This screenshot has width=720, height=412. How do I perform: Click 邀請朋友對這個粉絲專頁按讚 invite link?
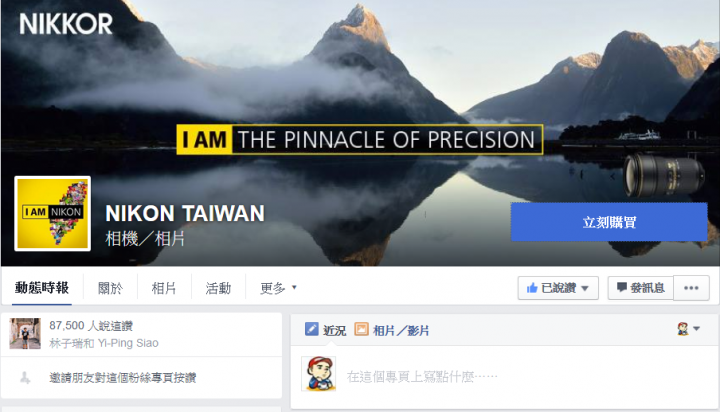[123, 378]
